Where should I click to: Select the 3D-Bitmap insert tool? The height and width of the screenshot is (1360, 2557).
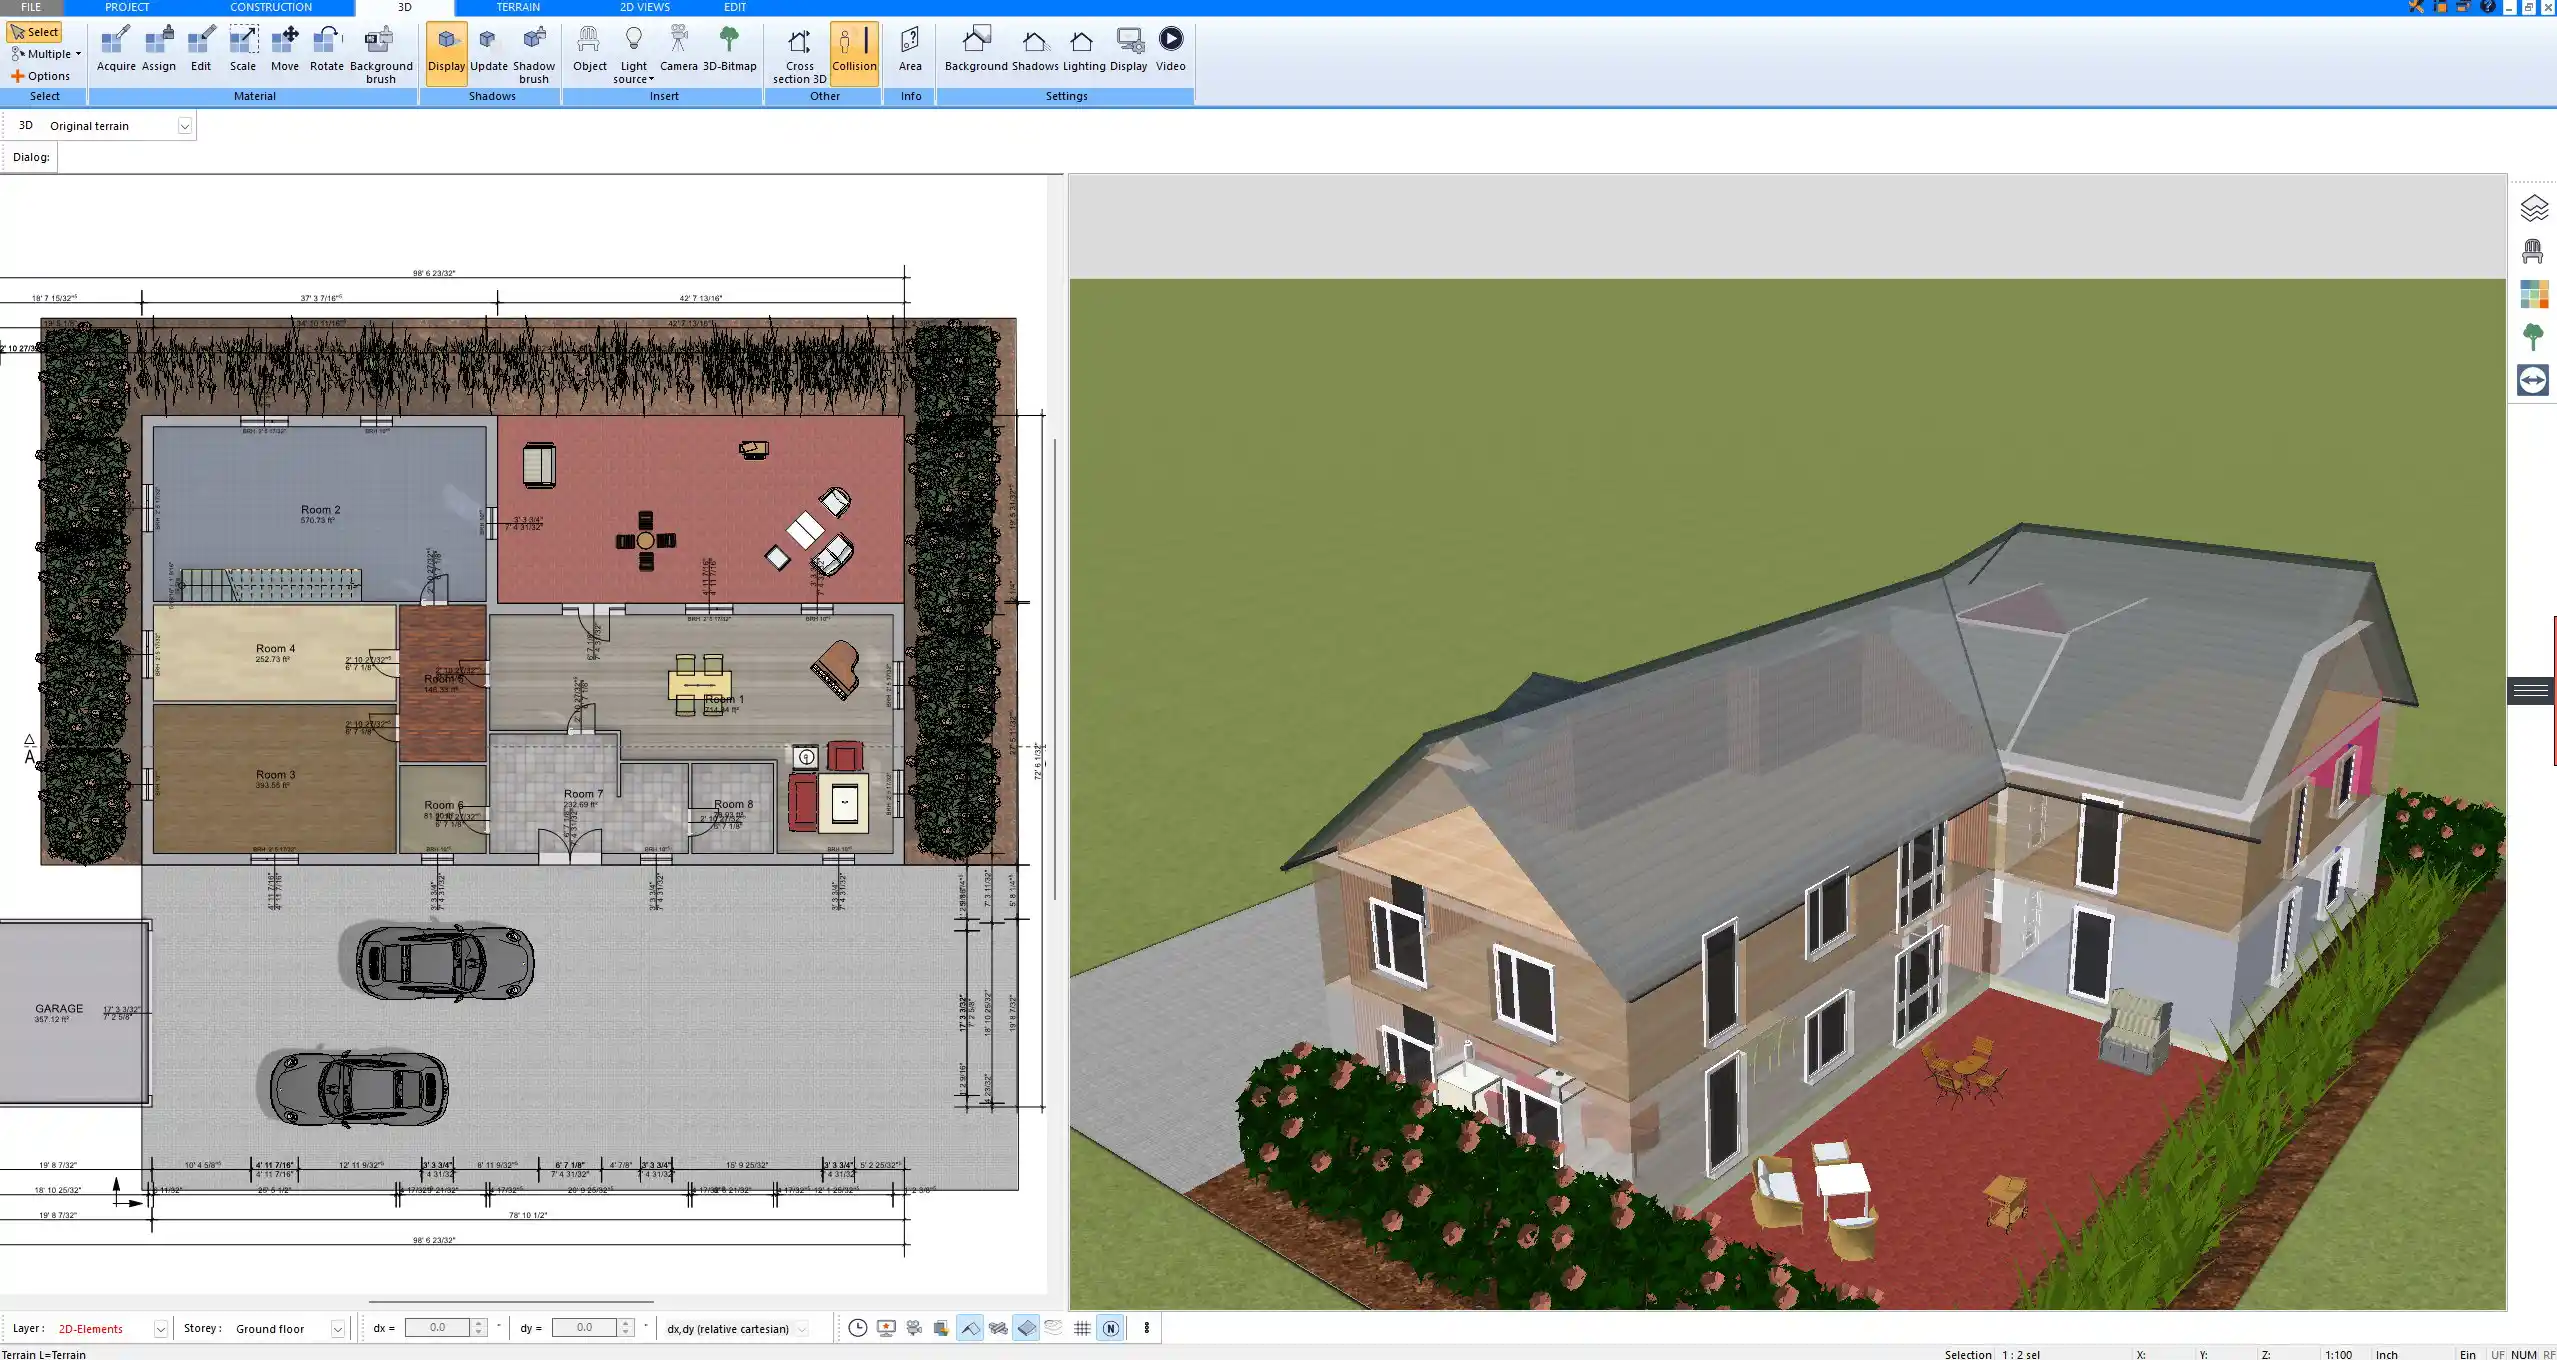[731, 47]
